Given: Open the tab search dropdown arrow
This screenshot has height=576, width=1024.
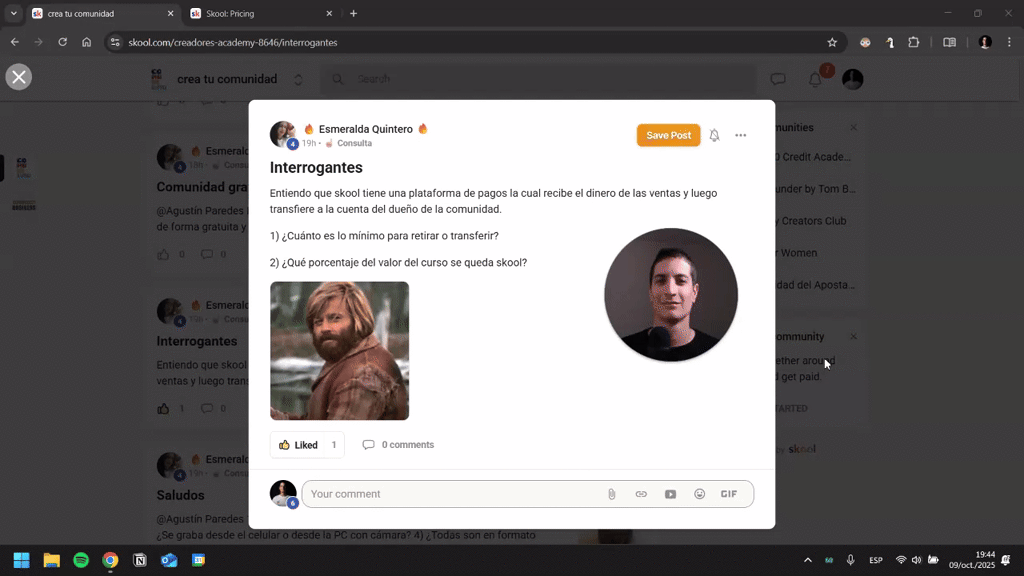Looking at the screenshot, I should 14,13.
